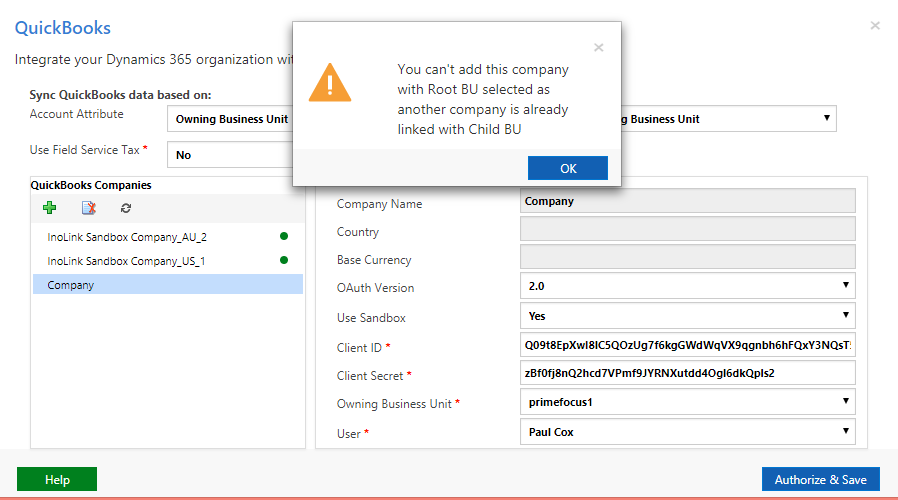Close the warning dialog with X
The image size is (898, 500).
(598, 48)
